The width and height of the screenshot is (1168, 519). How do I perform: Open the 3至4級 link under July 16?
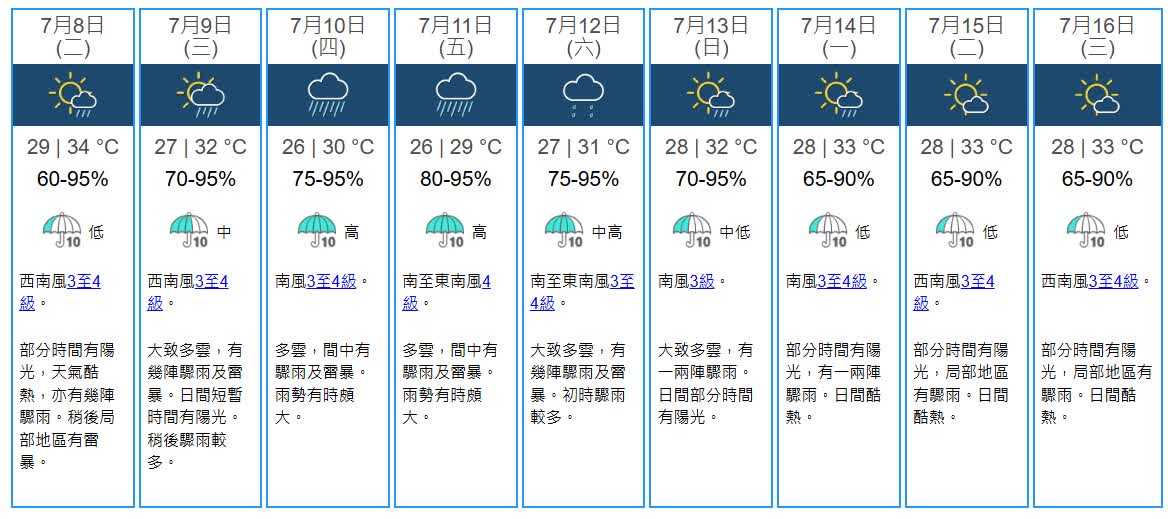click(x=1114, y=281)
